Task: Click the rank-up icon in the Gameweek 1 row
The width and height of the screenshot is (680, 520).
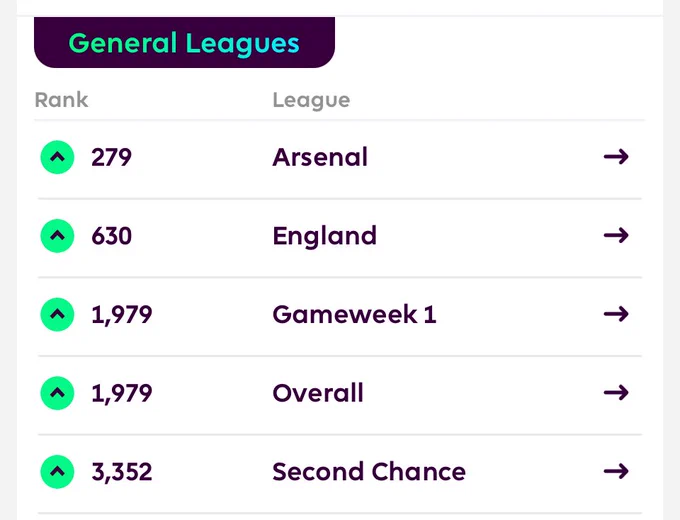Action: pos(57,314)
